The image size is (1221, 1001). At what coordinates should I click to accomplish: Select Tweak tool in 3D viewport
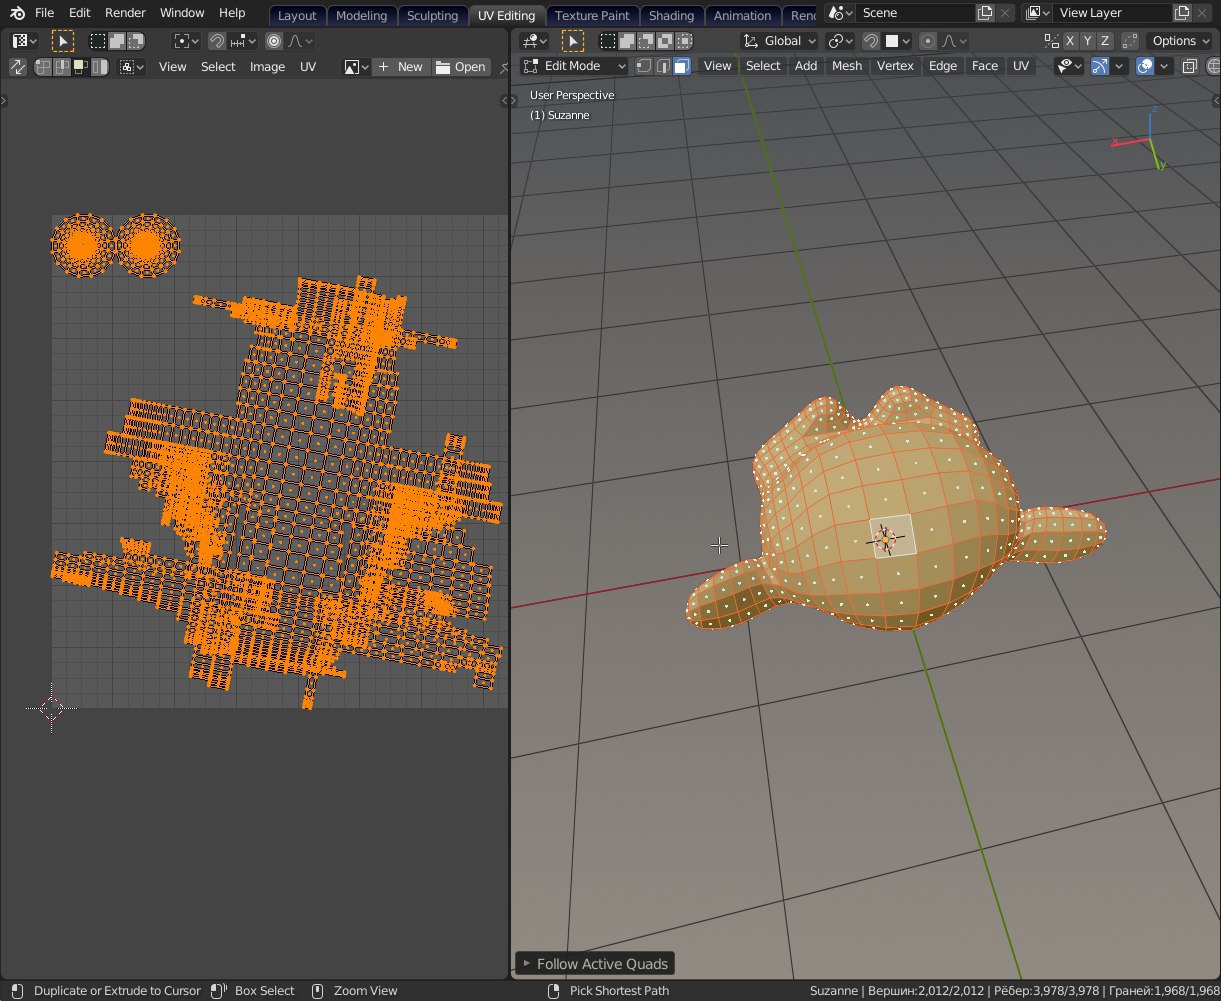573,41
